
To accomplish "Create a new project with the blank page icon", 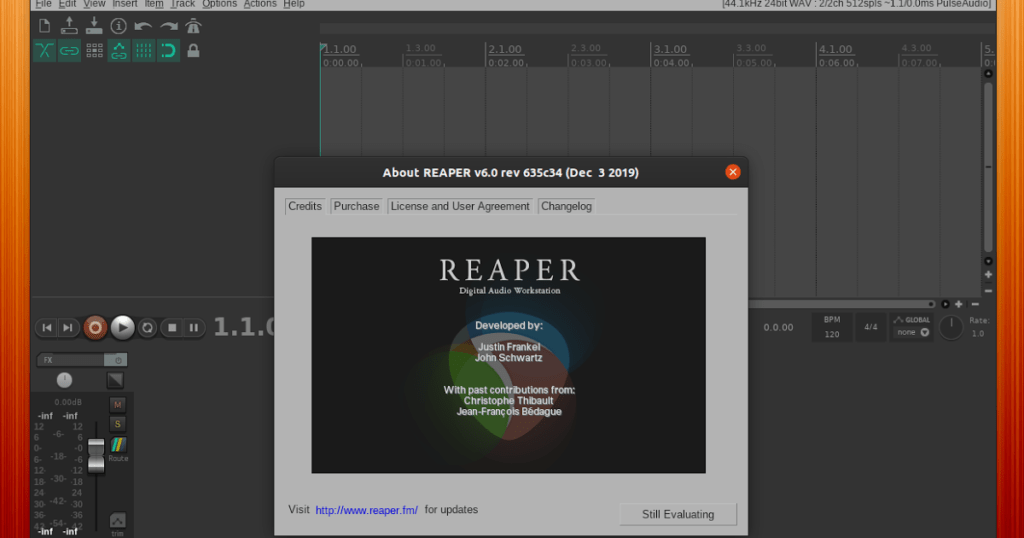I will [x=44, y=26].
